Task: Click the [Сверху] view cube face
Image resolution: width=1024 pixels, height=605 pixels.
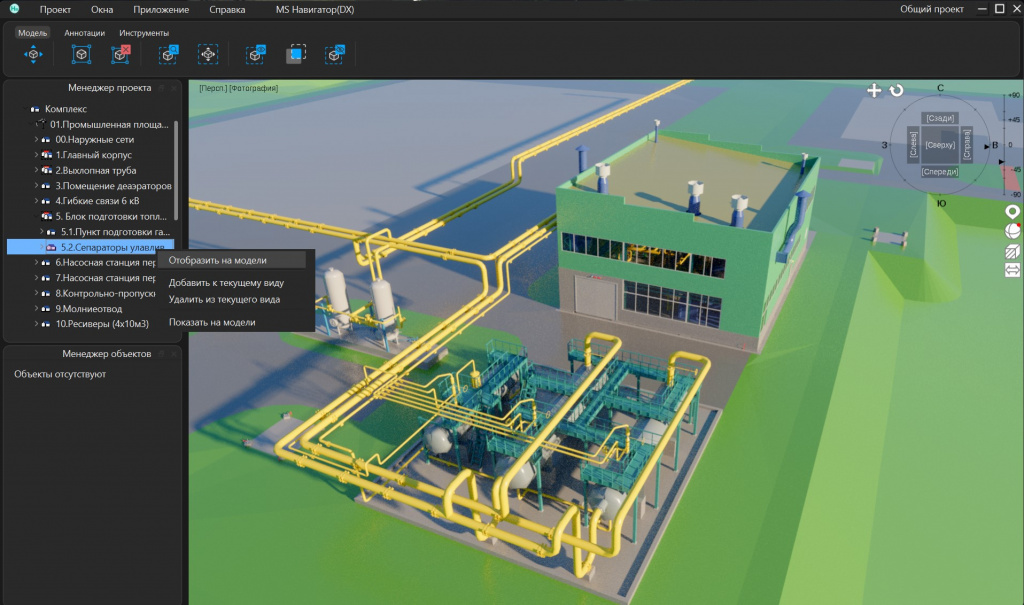Action: tap(940, 145)
